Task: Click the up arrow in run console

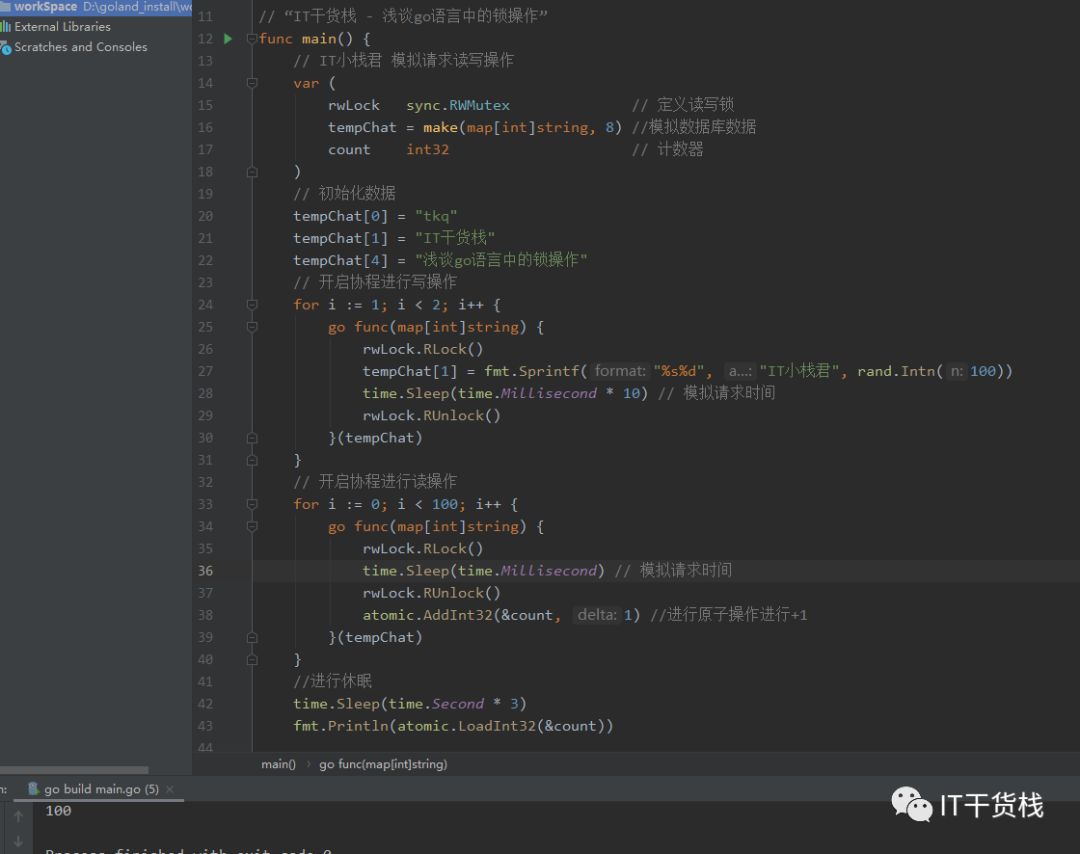Action: [19, 816]
